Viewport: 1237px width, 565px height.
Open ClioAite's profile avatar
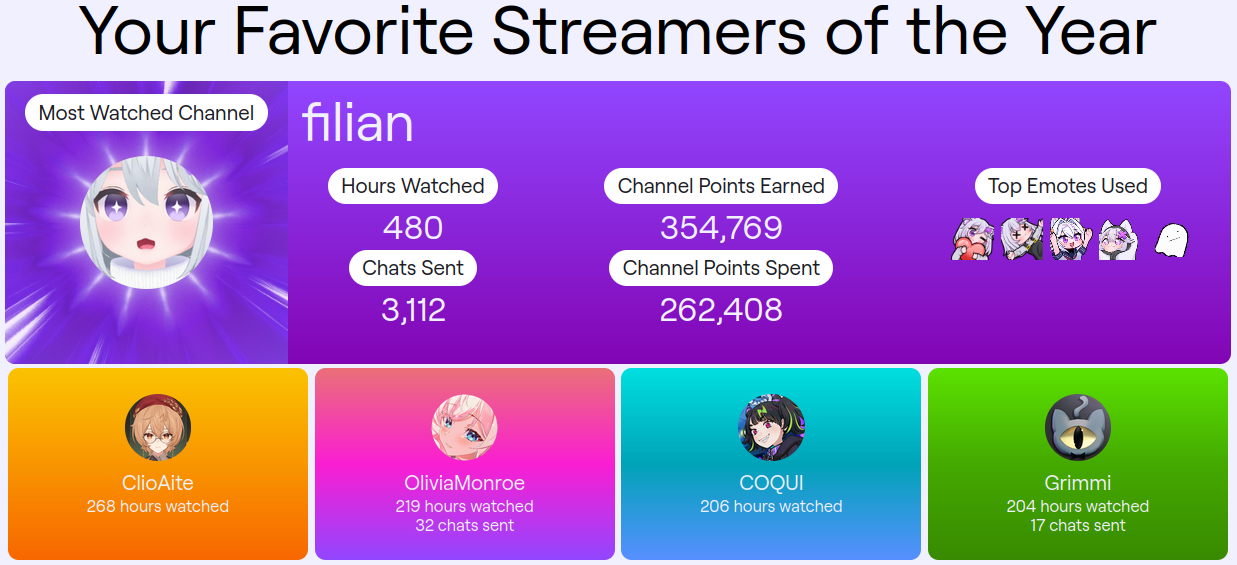point(158,427)
